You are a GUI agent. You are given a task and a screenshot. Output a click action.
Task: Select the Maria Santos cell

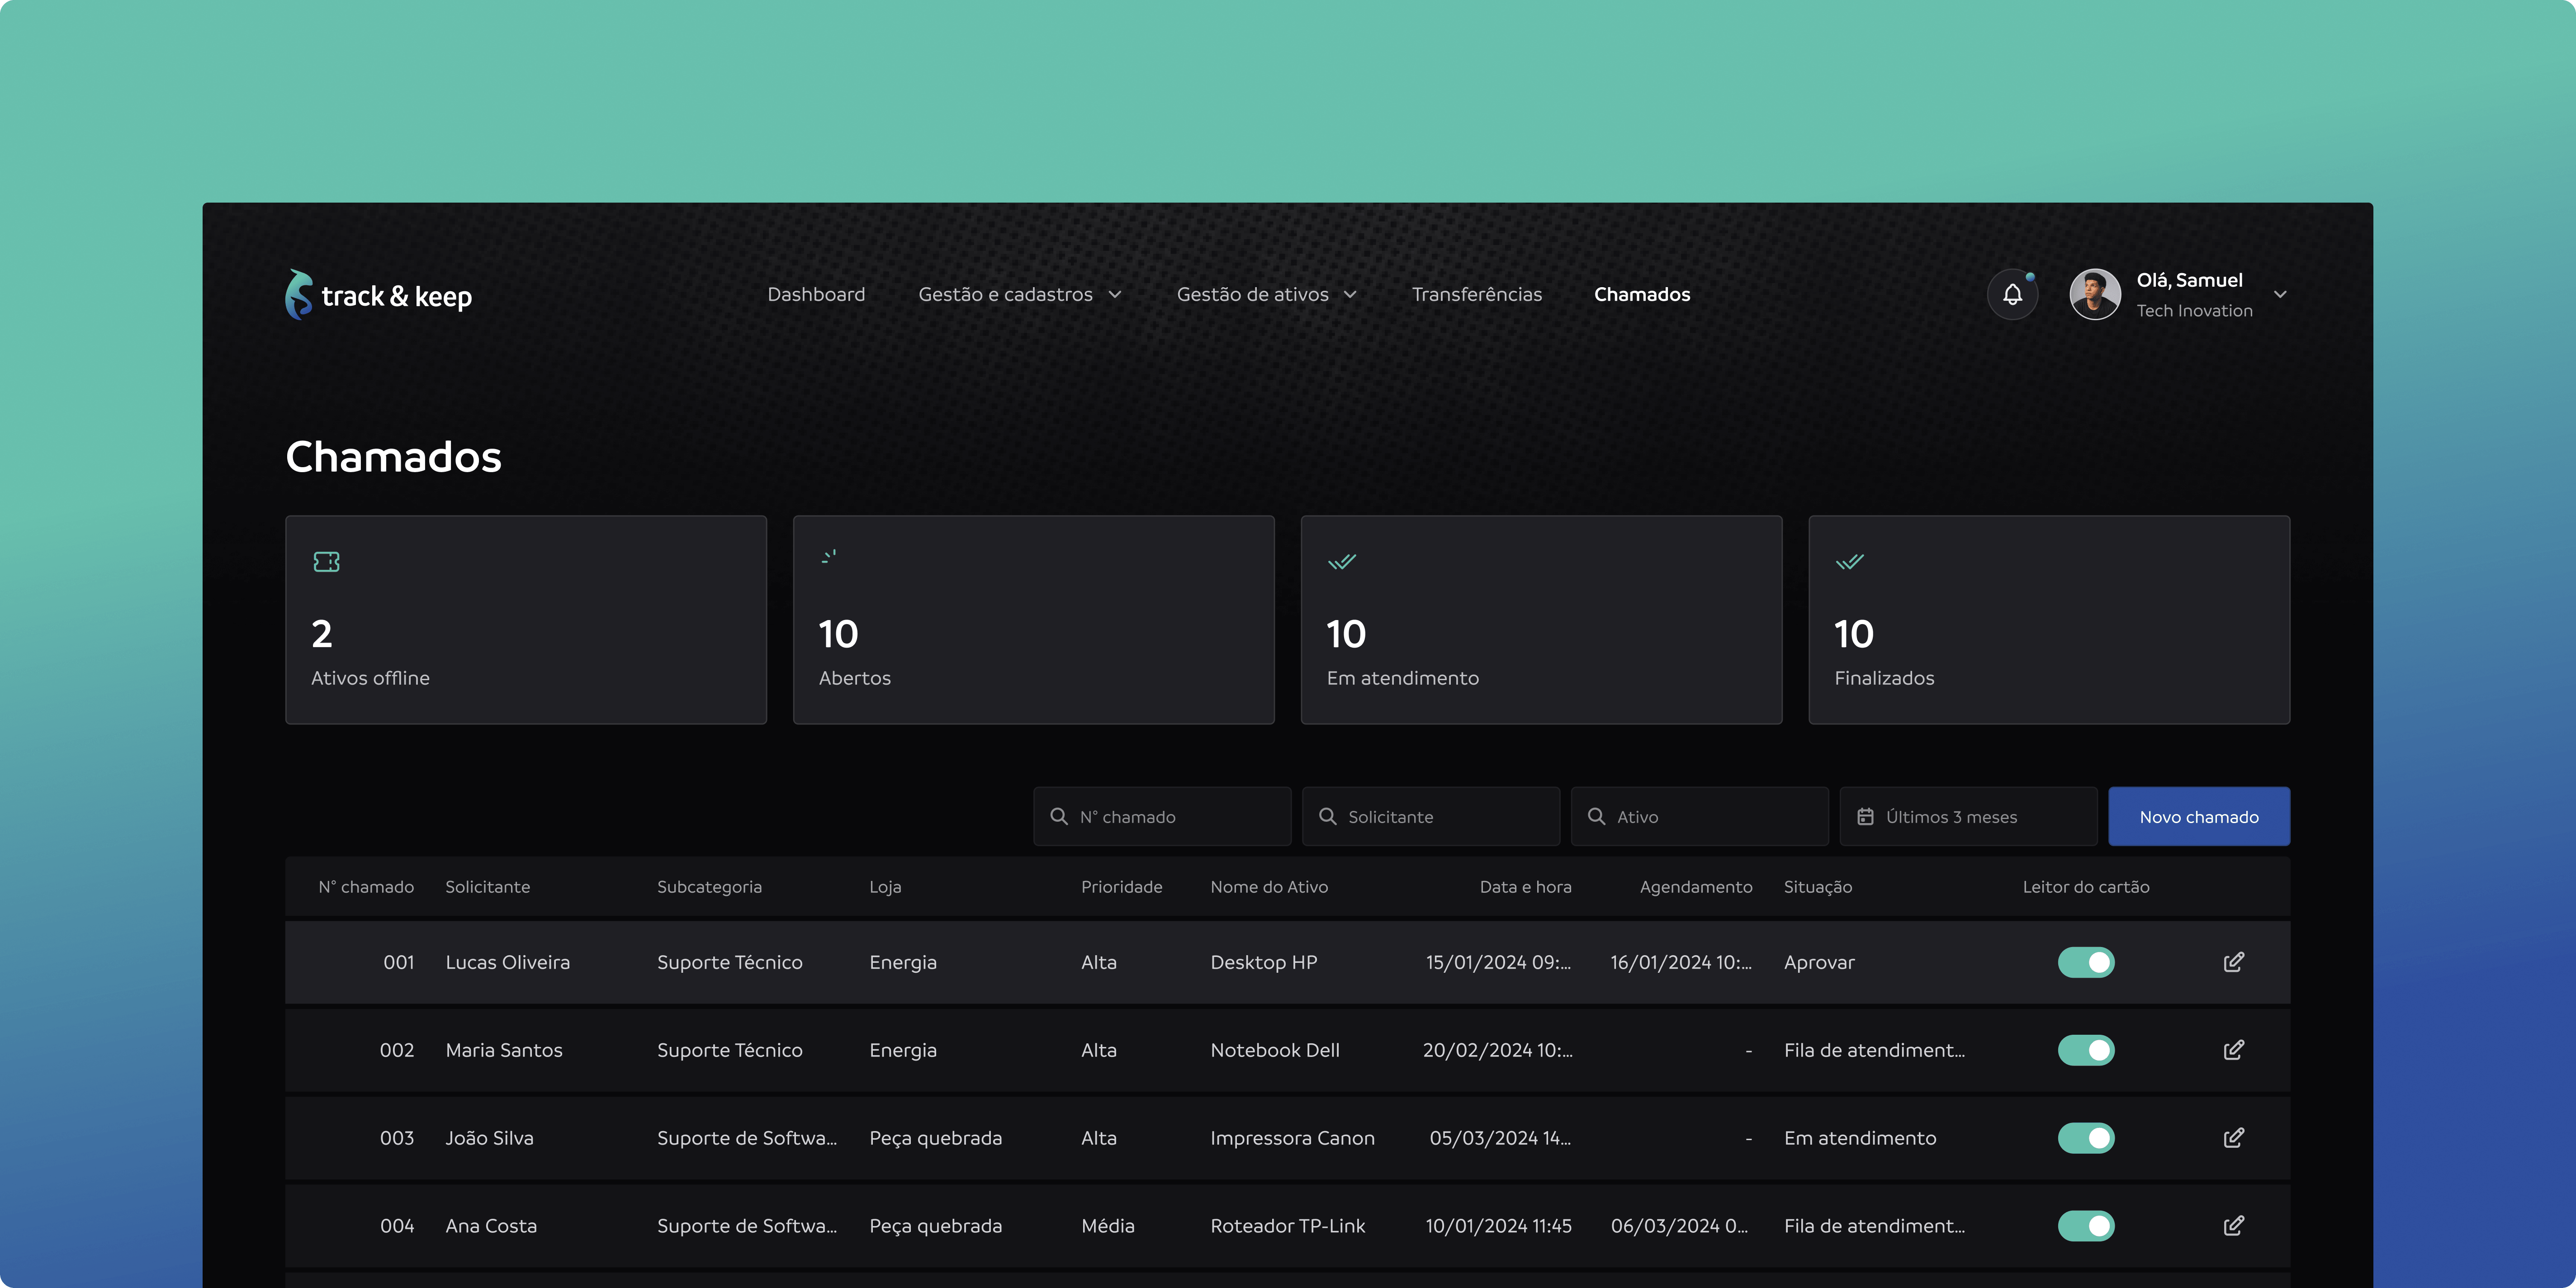tap(504, 1050)
